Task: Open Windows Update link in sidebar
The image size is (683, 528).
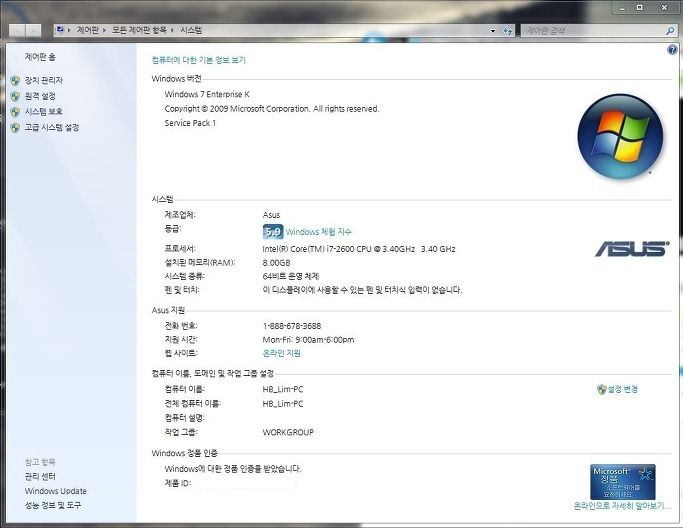Action: (x=56, y=491)
